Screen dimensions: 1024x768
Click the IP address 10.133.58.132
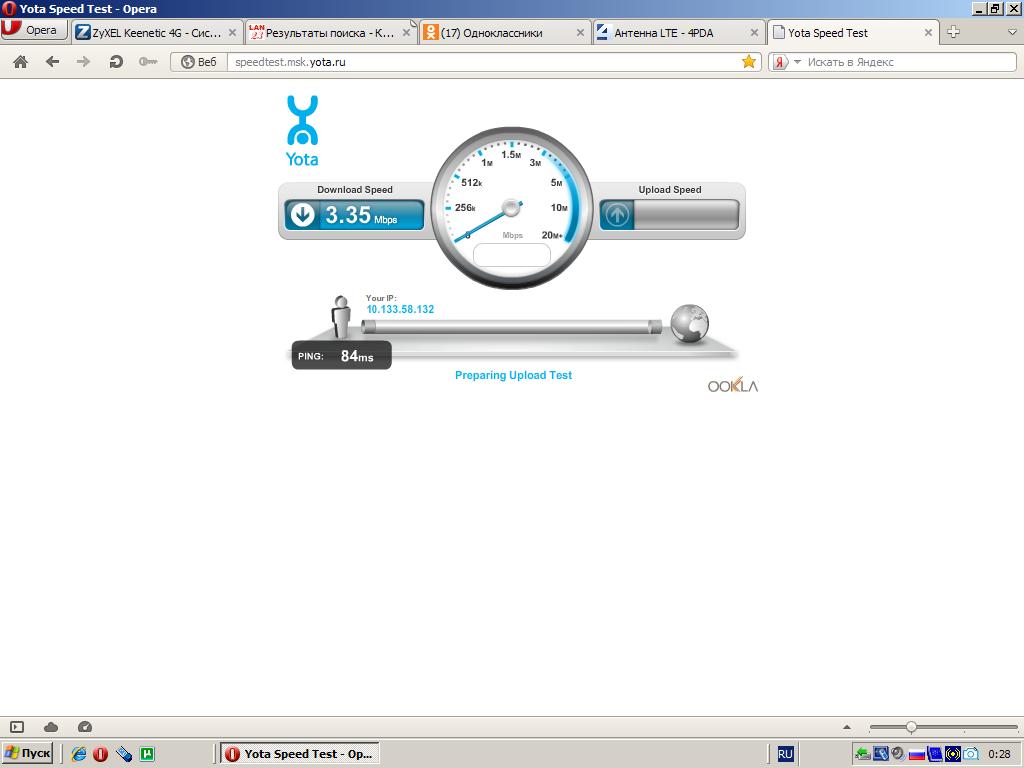[400, 309]
